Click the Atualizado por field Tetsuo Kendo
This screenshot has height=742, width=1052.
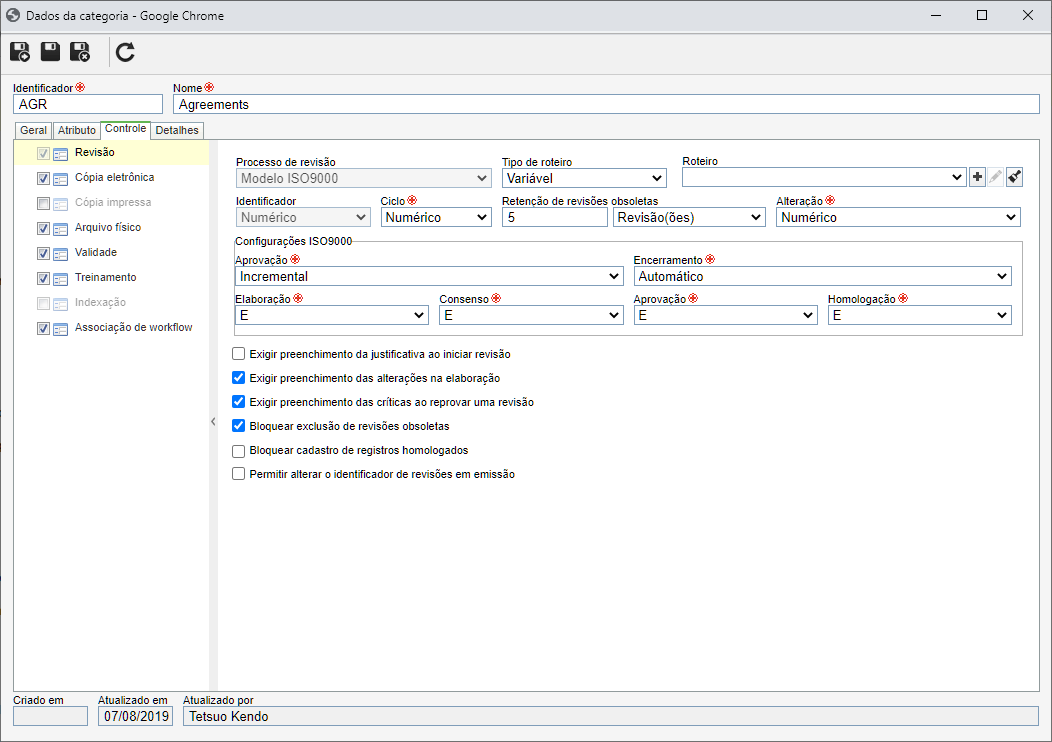click(x=611, y=717)
